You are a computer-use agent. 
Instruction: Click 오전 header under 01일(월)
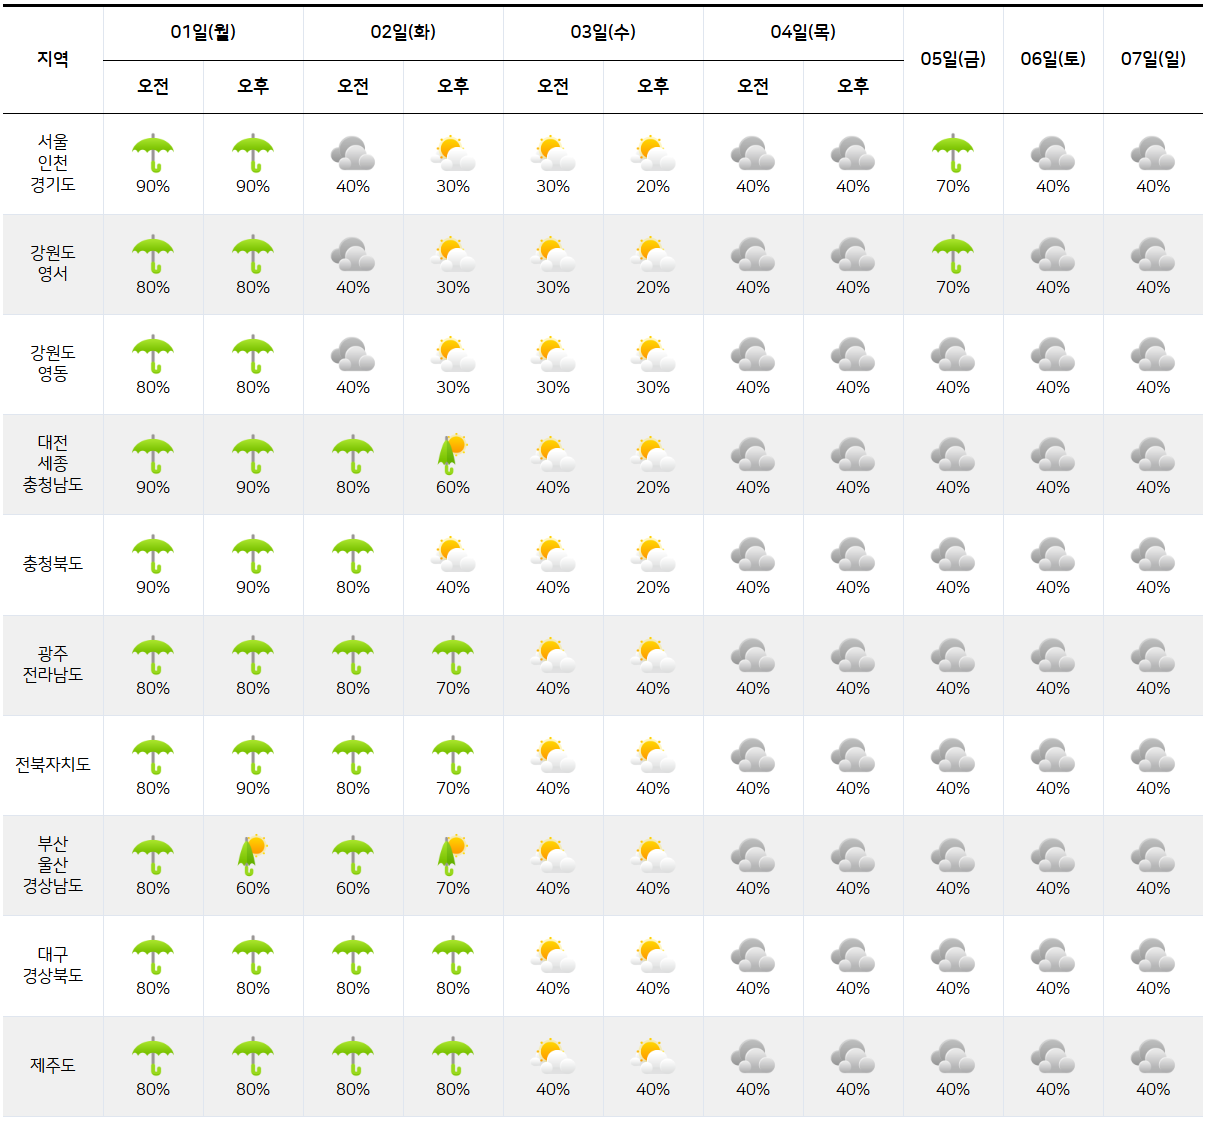[x=153, y=86]
